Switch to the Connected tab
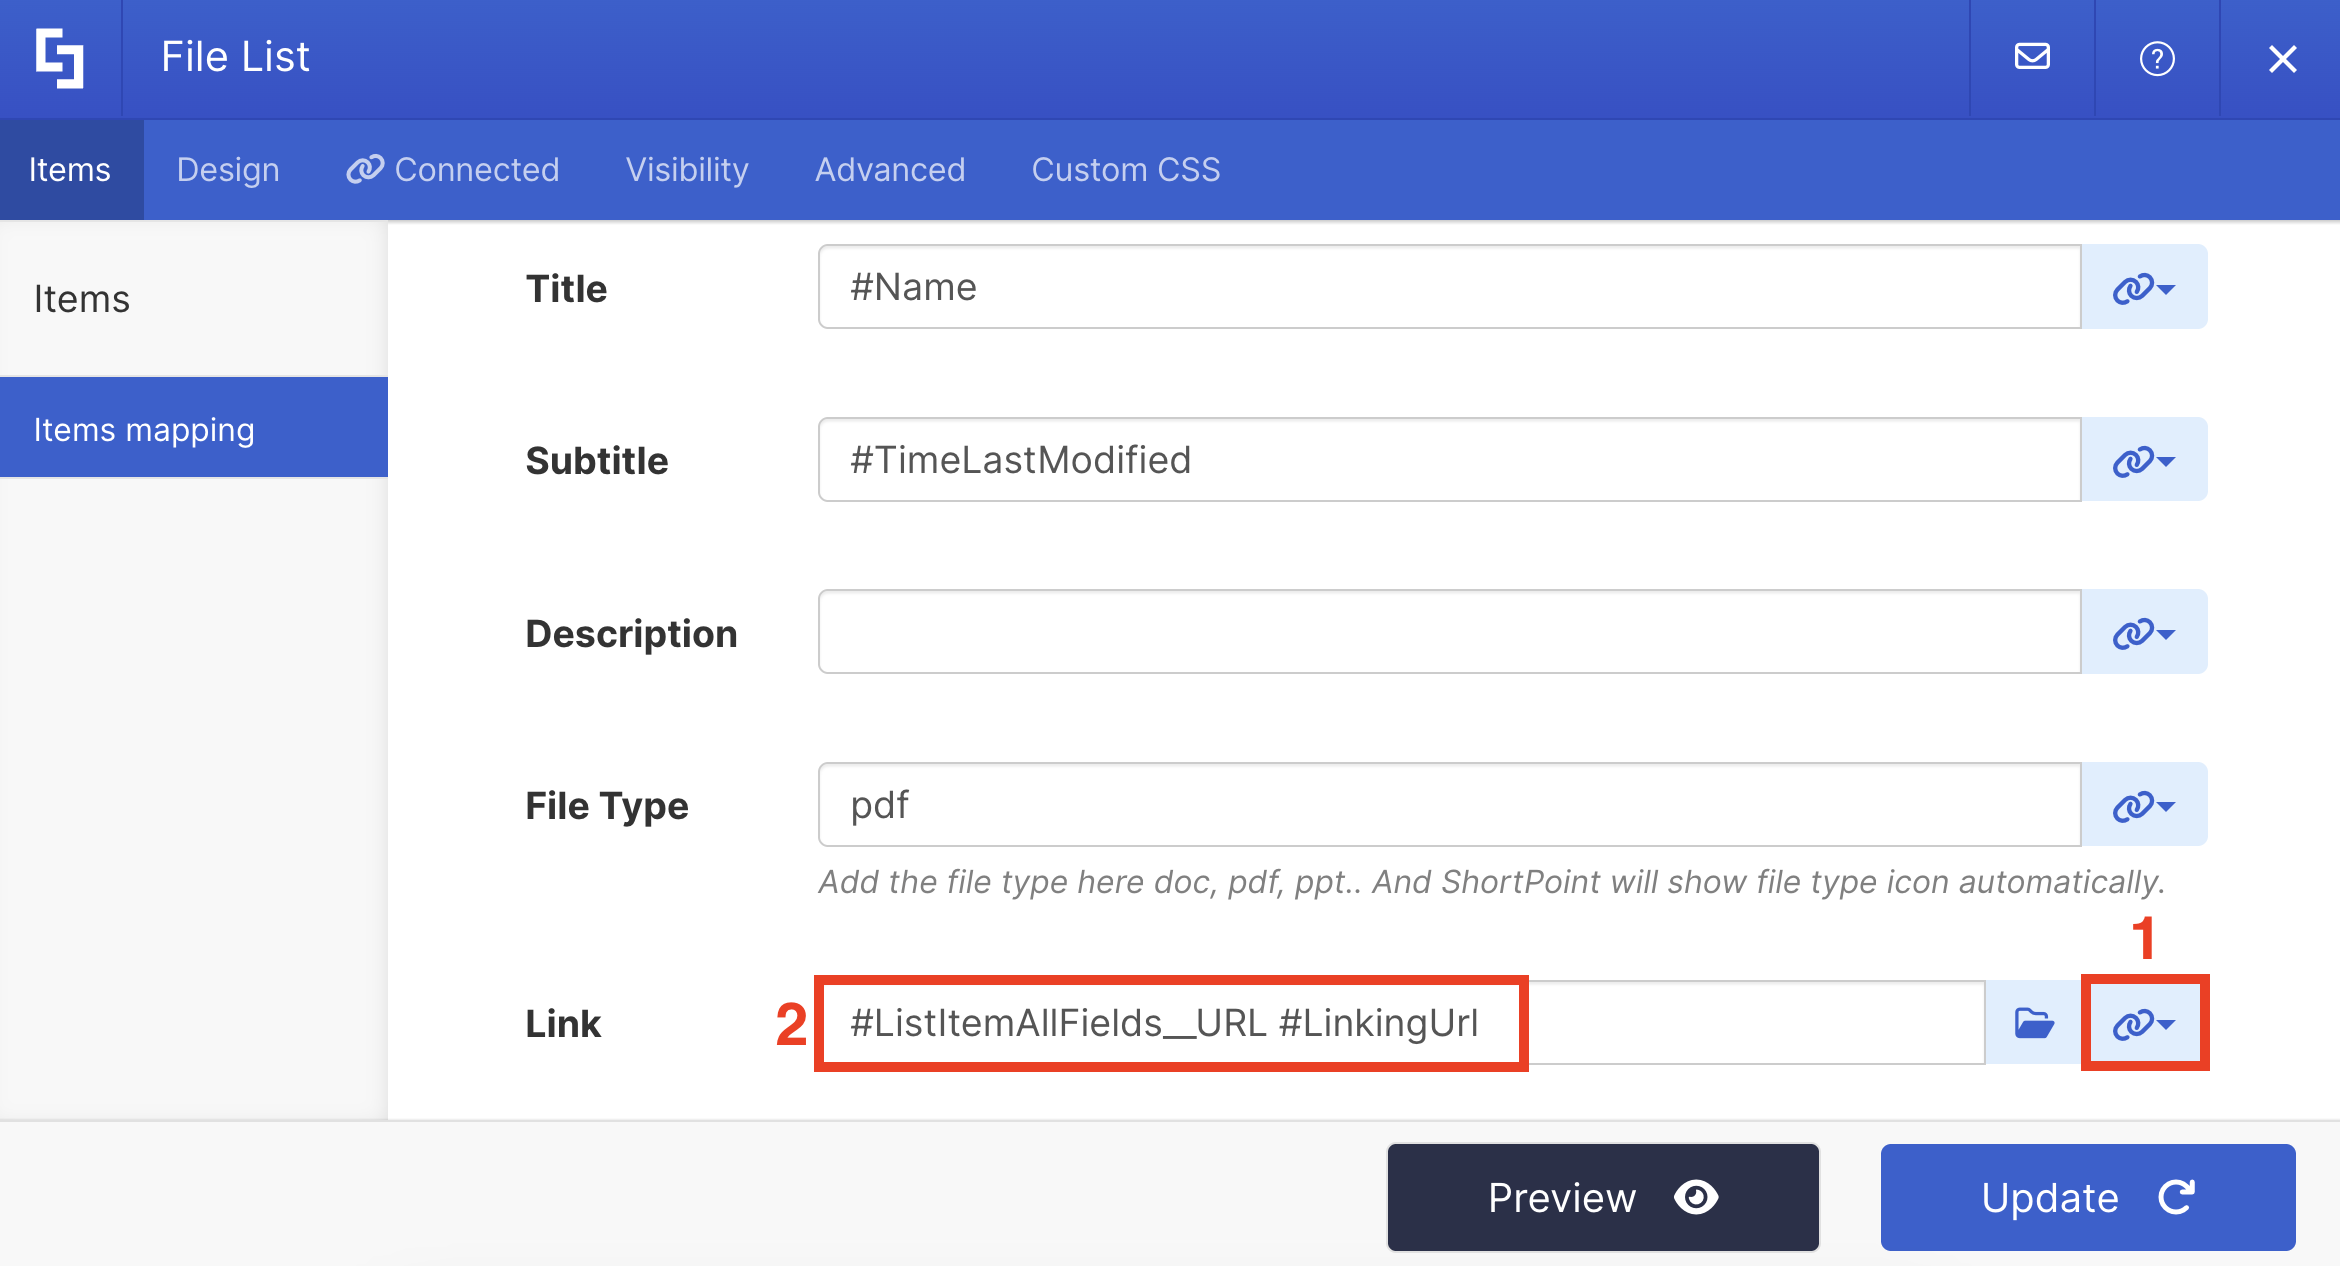The image size is (2340, 1266). pyautogui.click(x=453, y=170)
